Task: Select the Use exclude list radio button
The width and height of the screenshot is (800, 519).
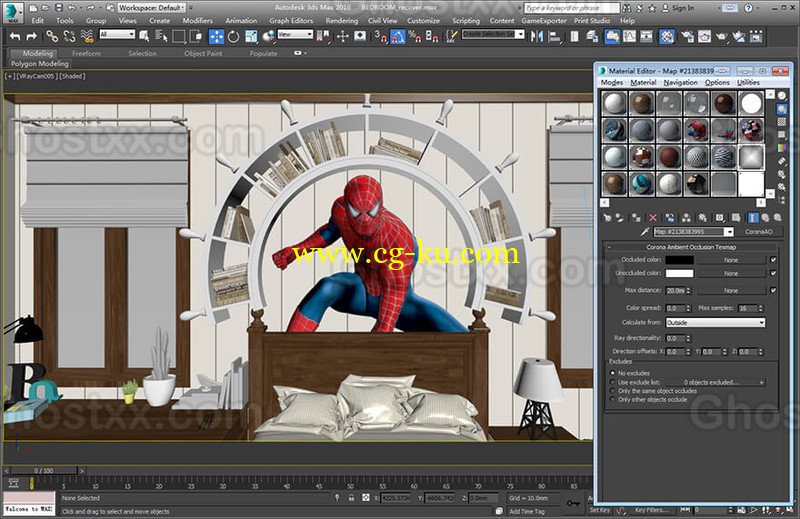Action: coord(612,382)
